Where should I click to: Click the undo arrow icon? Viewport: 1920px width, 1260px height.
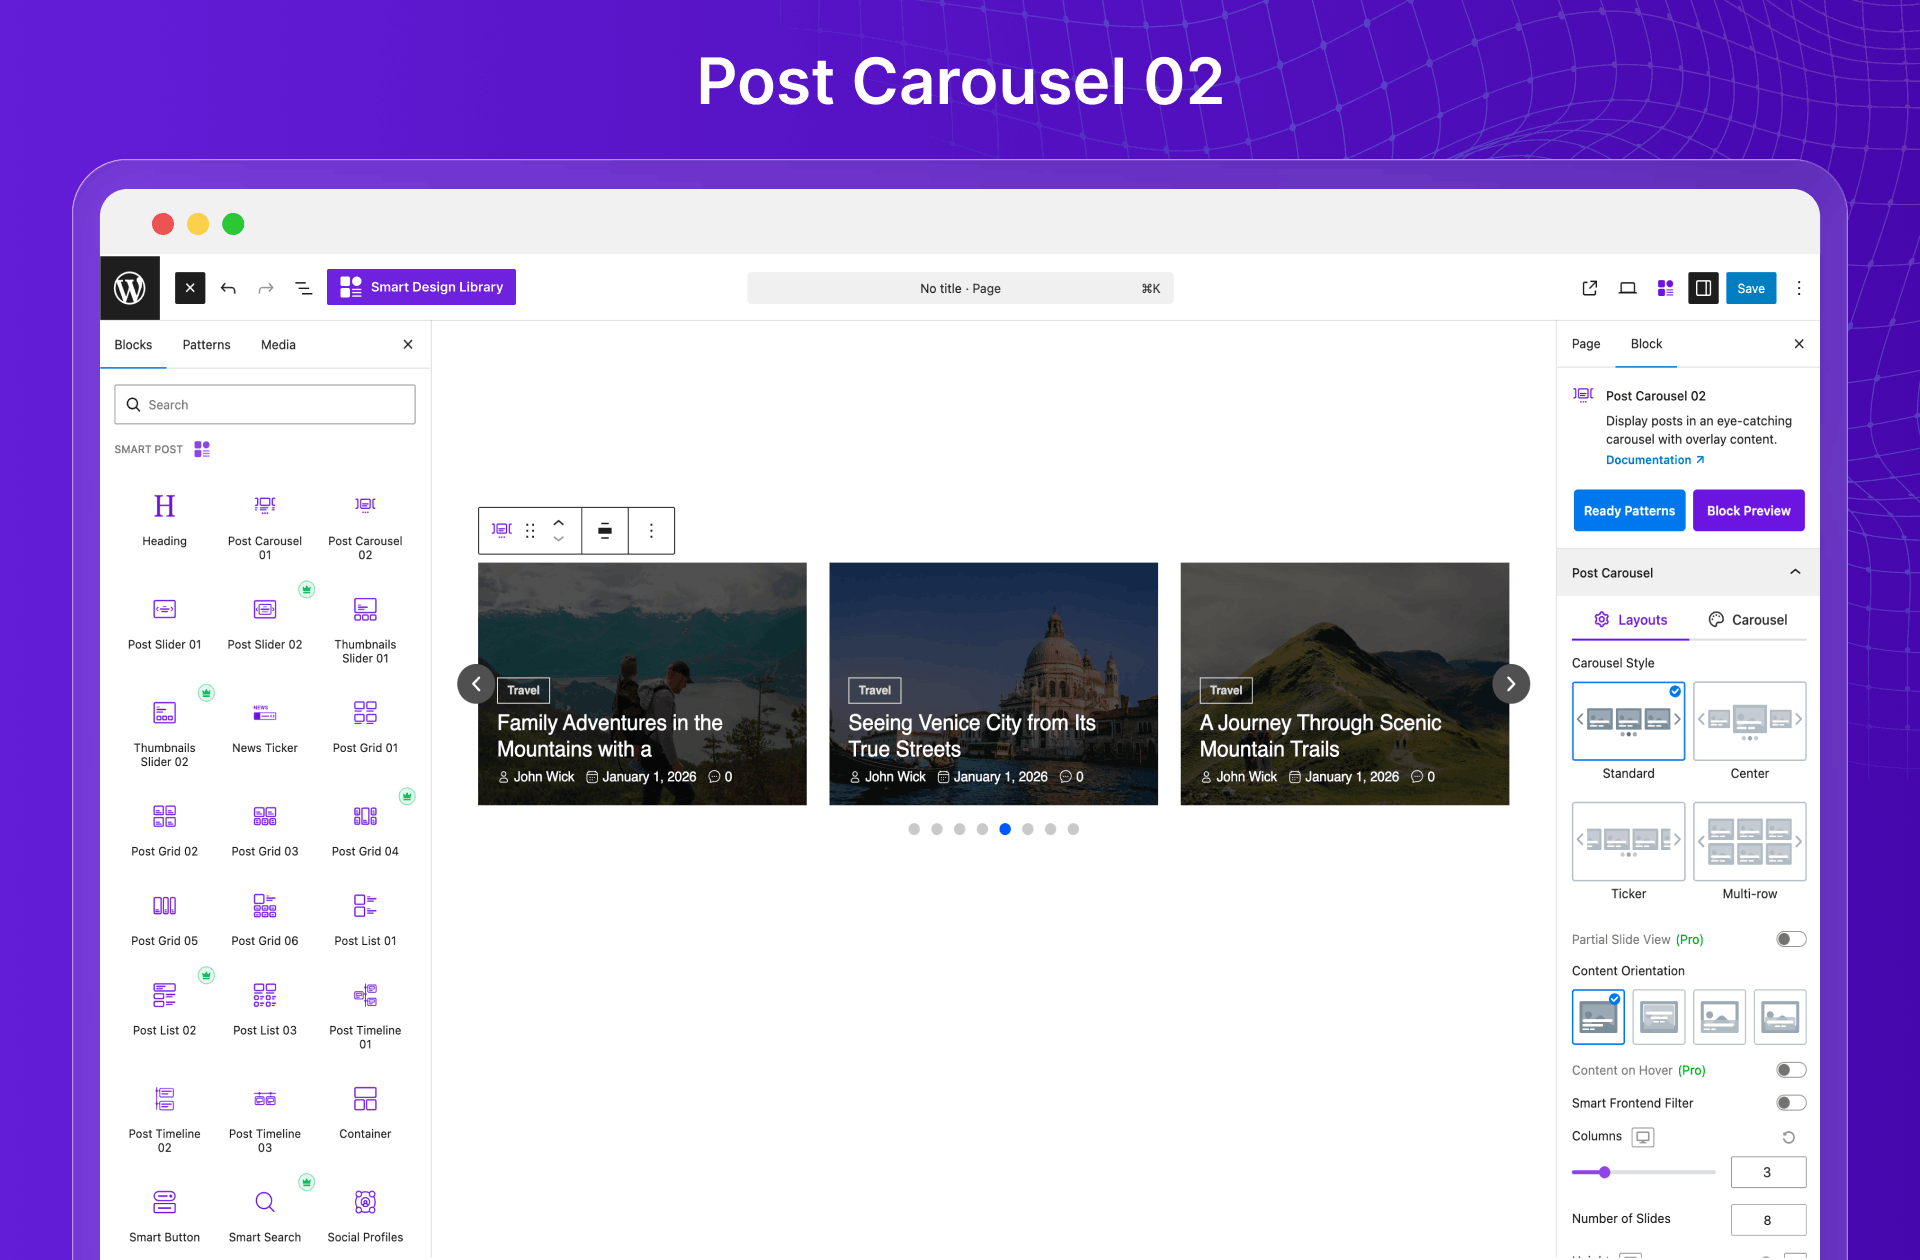(228, 288)
